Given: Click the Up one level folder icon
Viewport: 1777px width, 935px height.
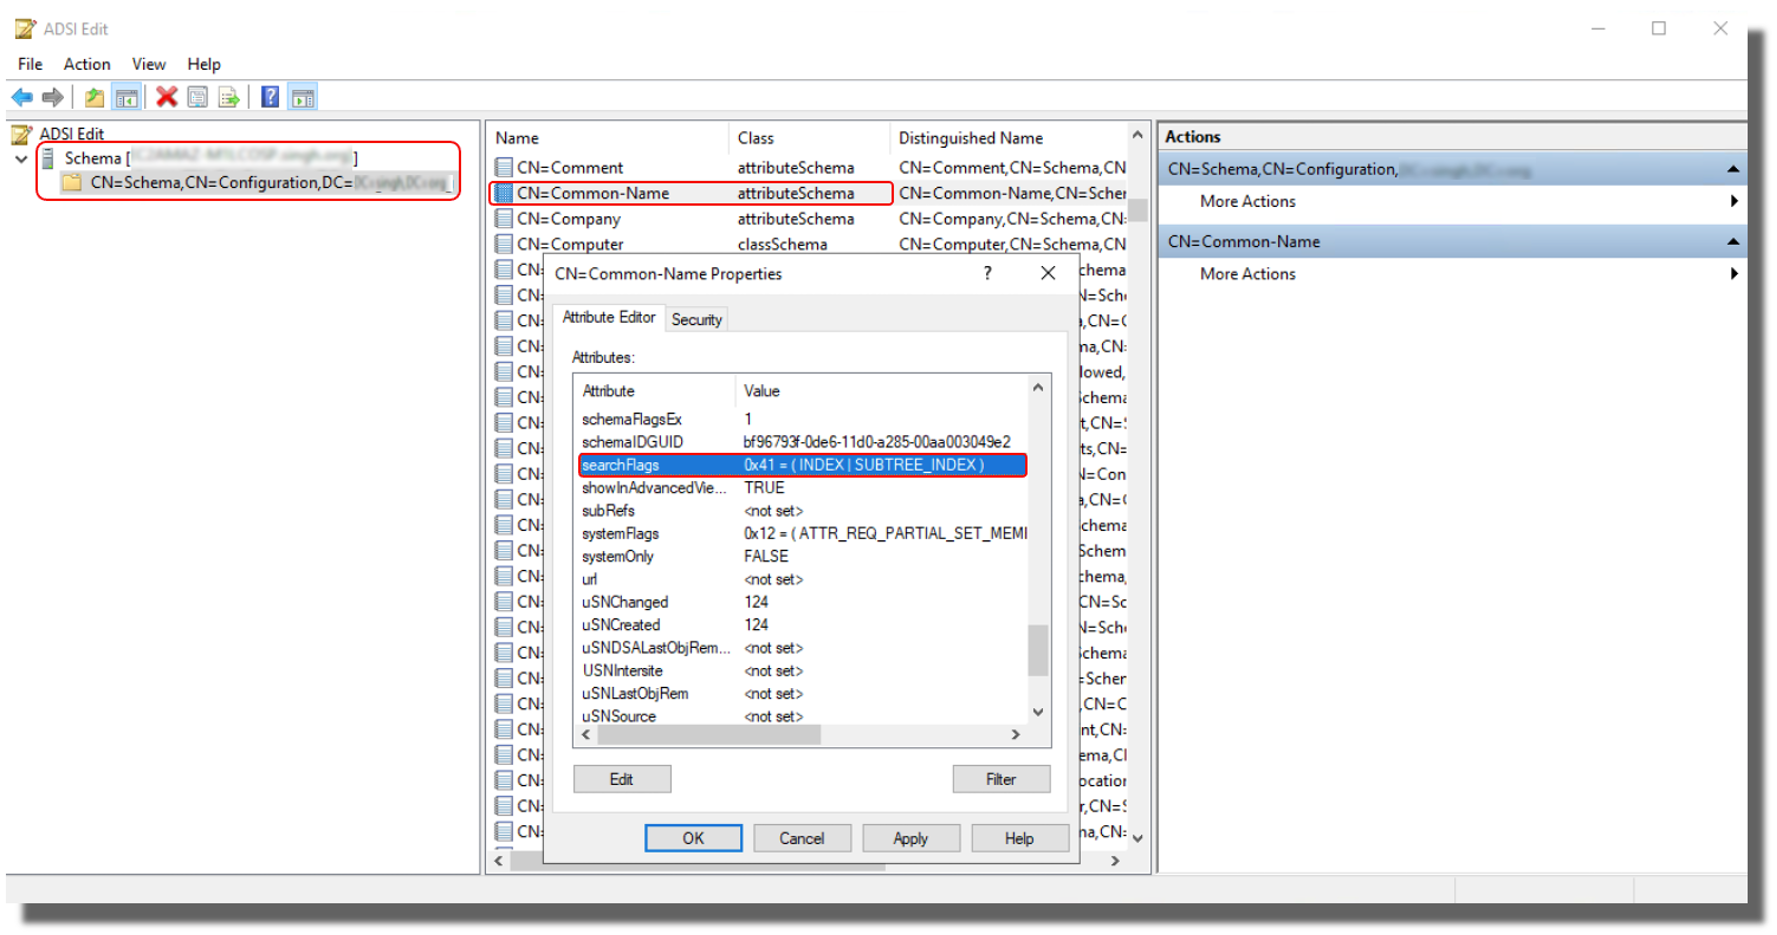Looking at the screenshot, I should tap(93, 96).
